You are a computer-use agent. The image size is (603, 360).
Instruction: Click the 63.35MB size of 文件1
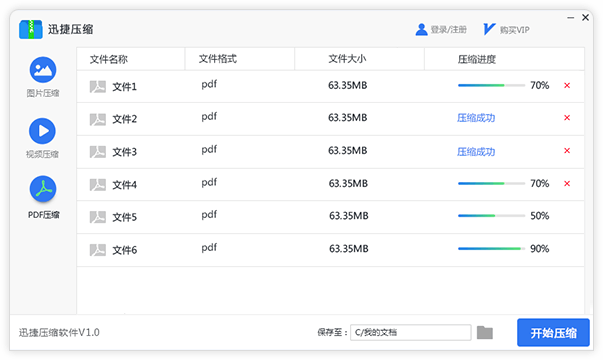348,85
